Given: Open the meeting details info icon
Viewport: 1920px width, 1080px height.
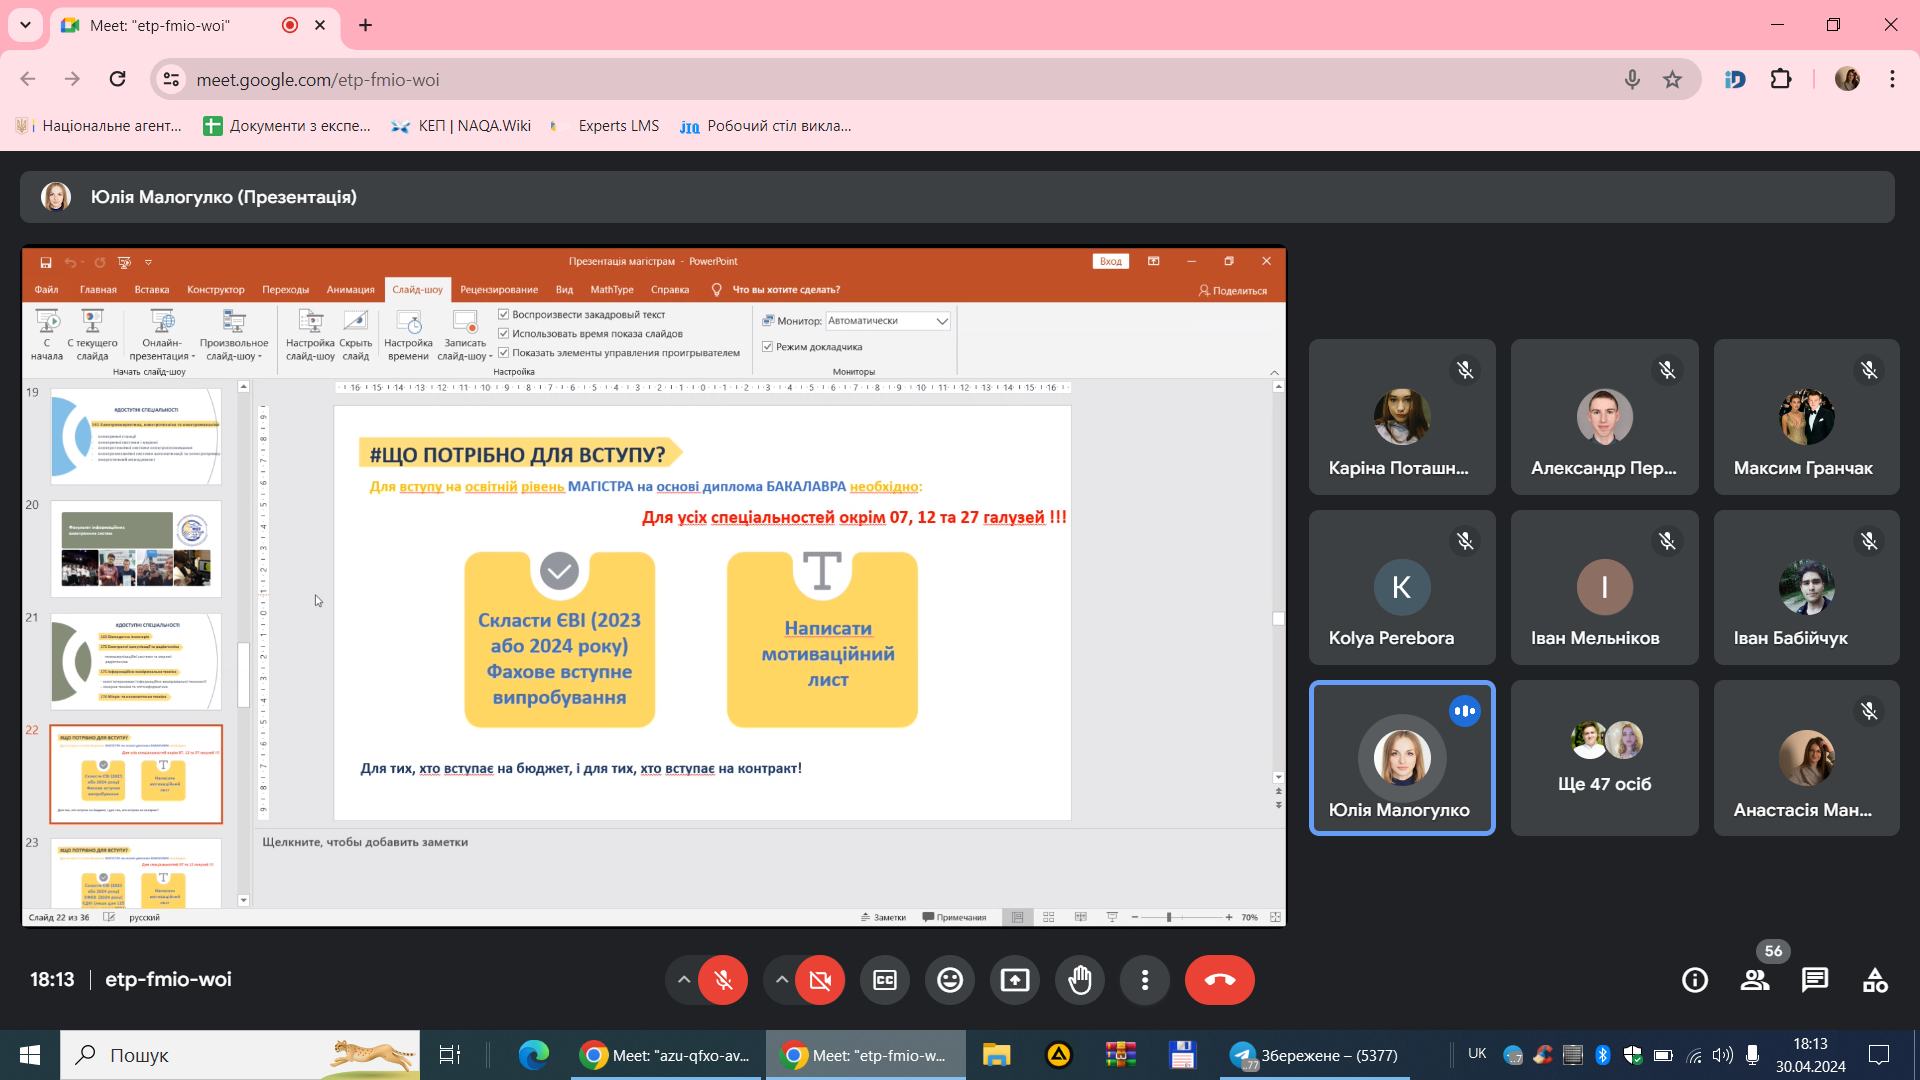Looking at the screenshot, I should [1695, 980].
